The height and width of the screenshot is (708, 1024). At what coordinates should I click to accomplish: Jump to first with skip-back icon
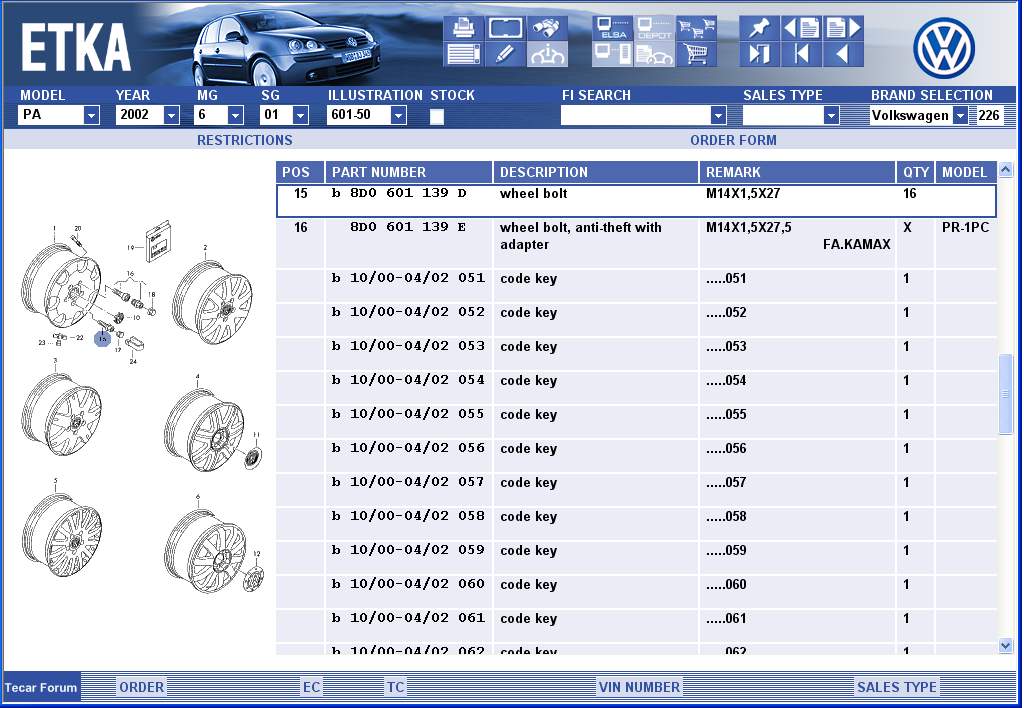(x=801, y=54)
